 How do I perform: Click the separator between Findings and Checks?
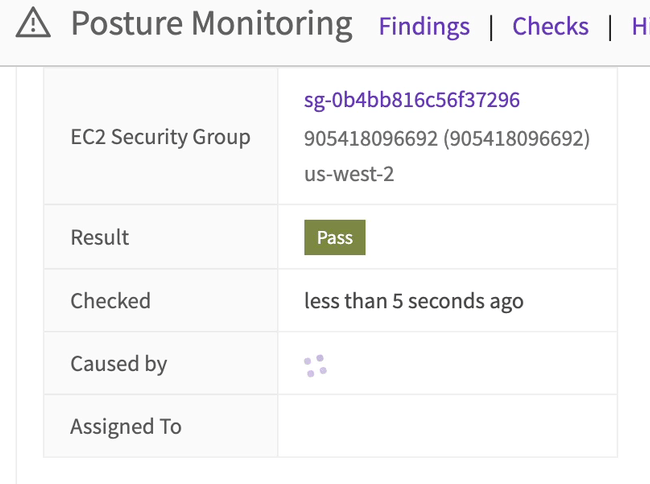(491, 27)
